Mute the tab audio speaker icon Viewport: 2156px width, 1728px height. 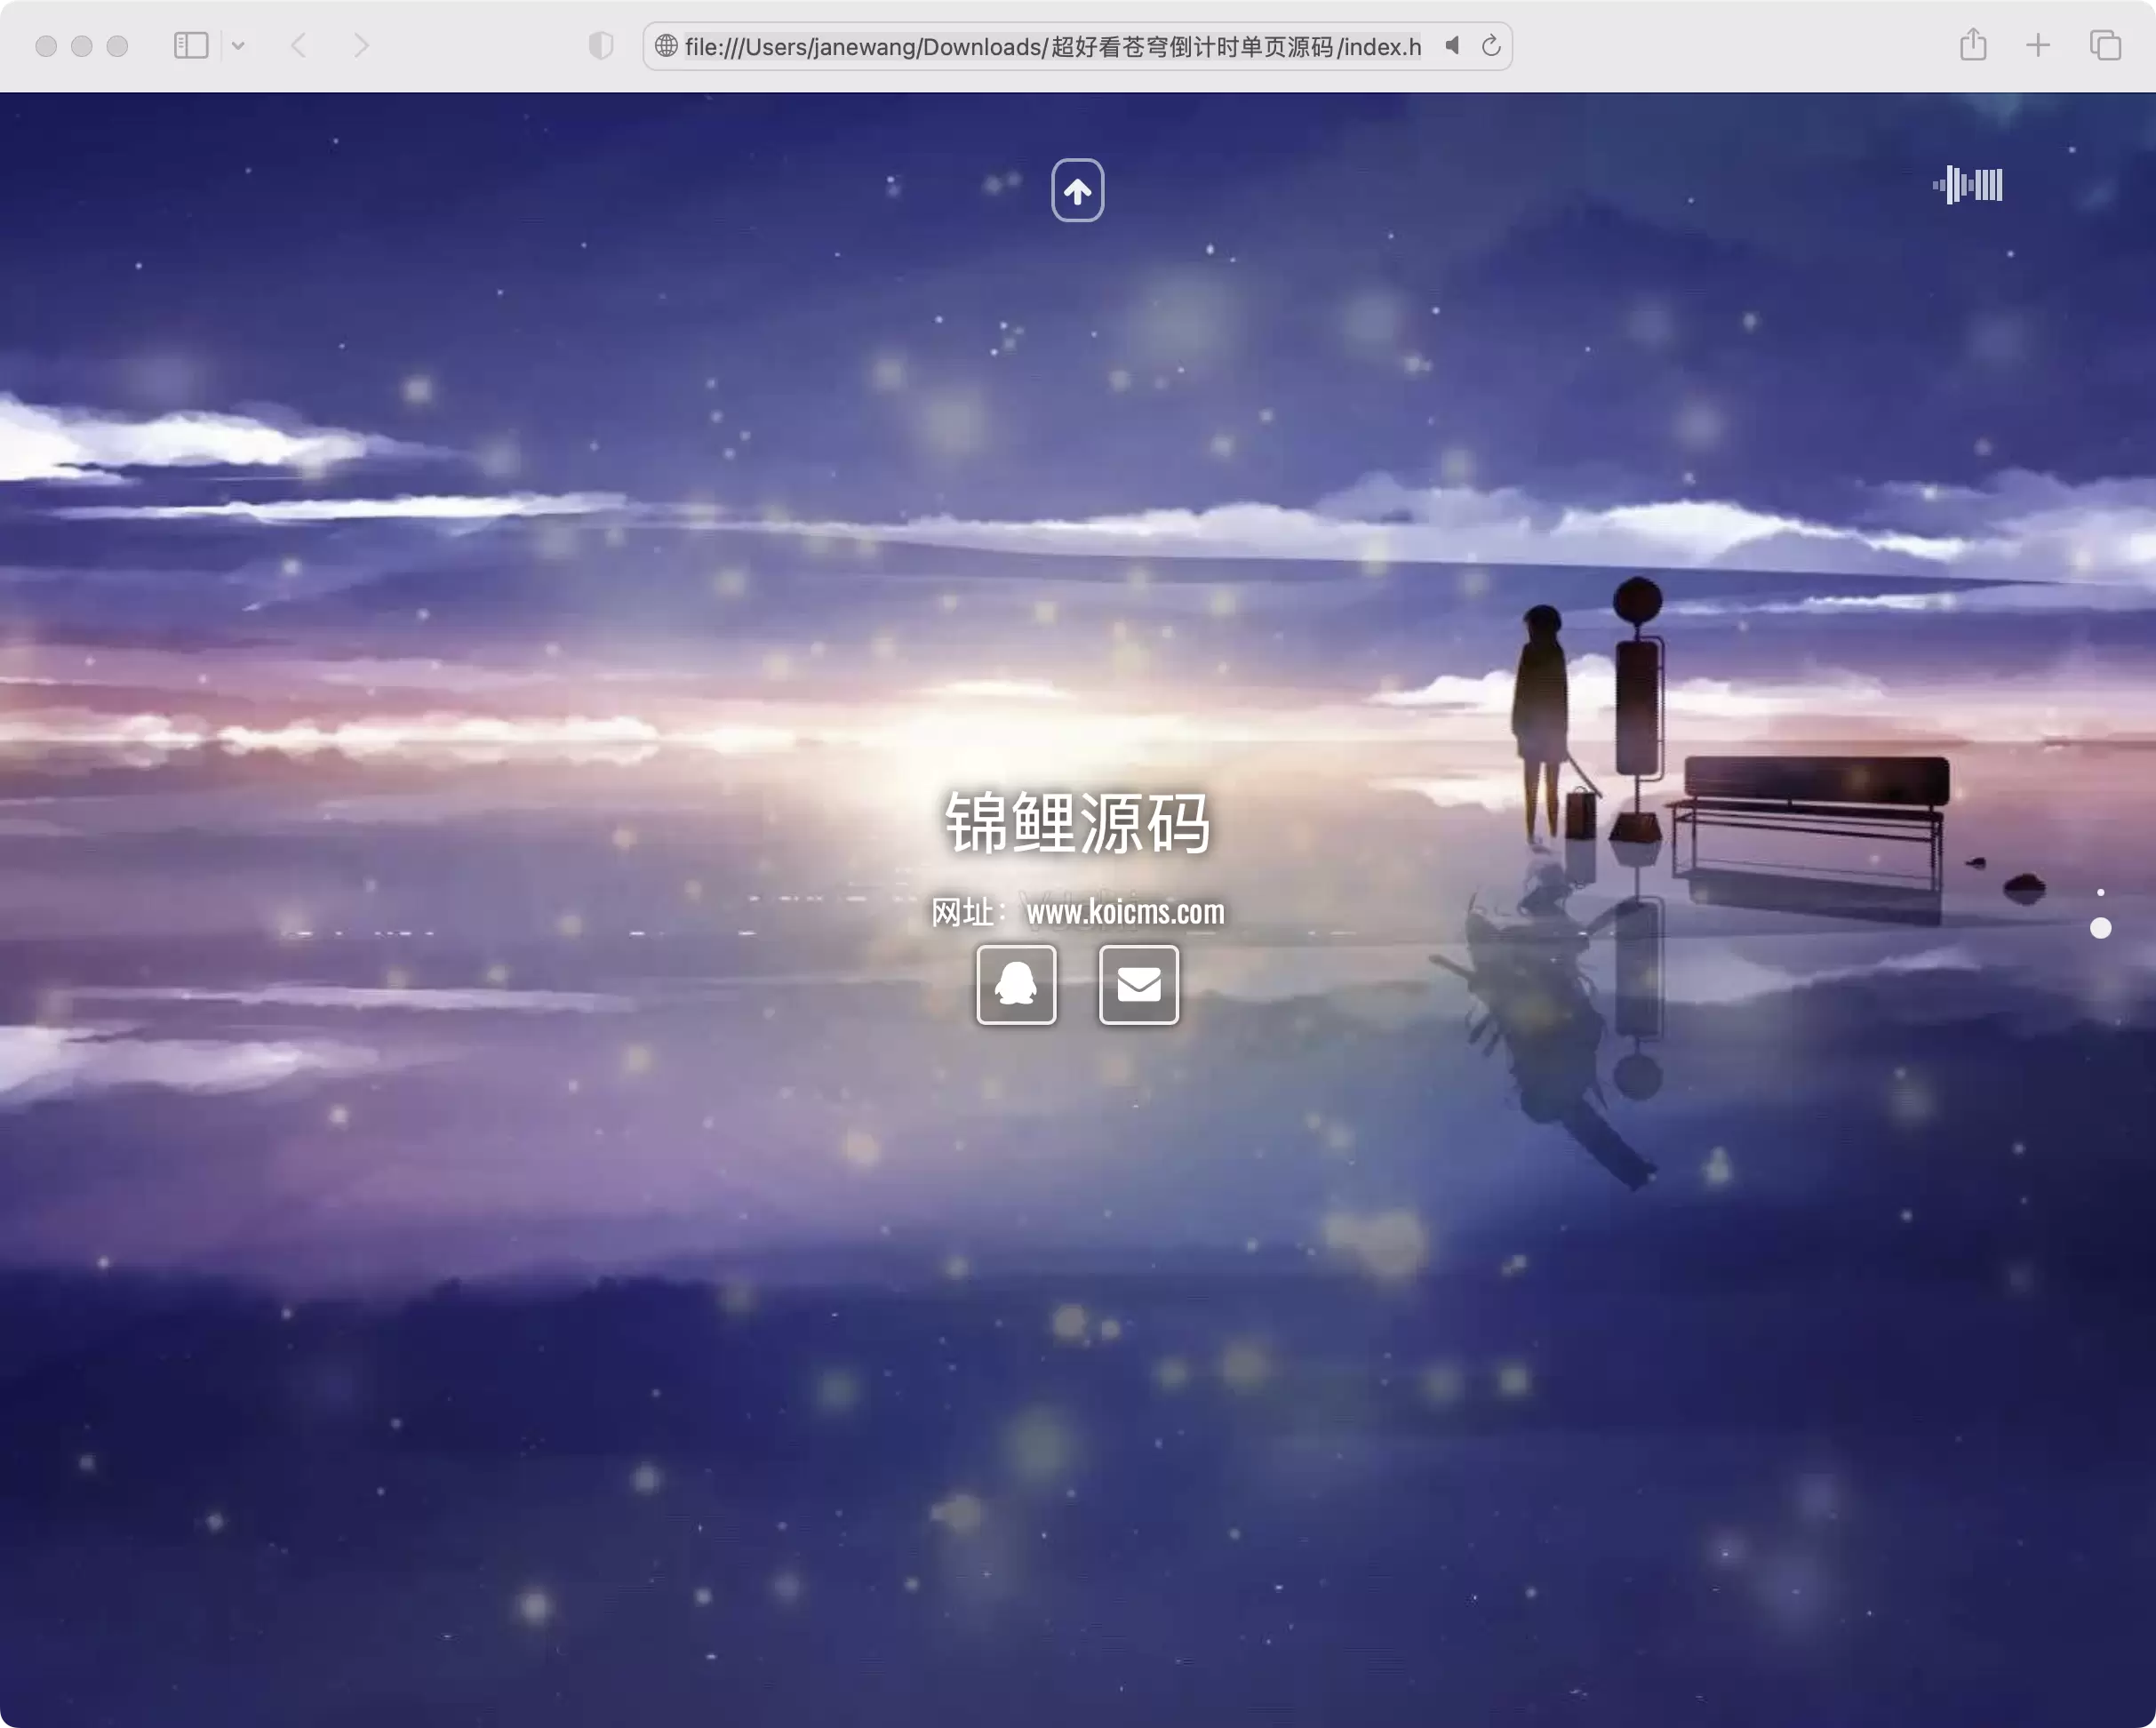click(x=1453, y=46)
